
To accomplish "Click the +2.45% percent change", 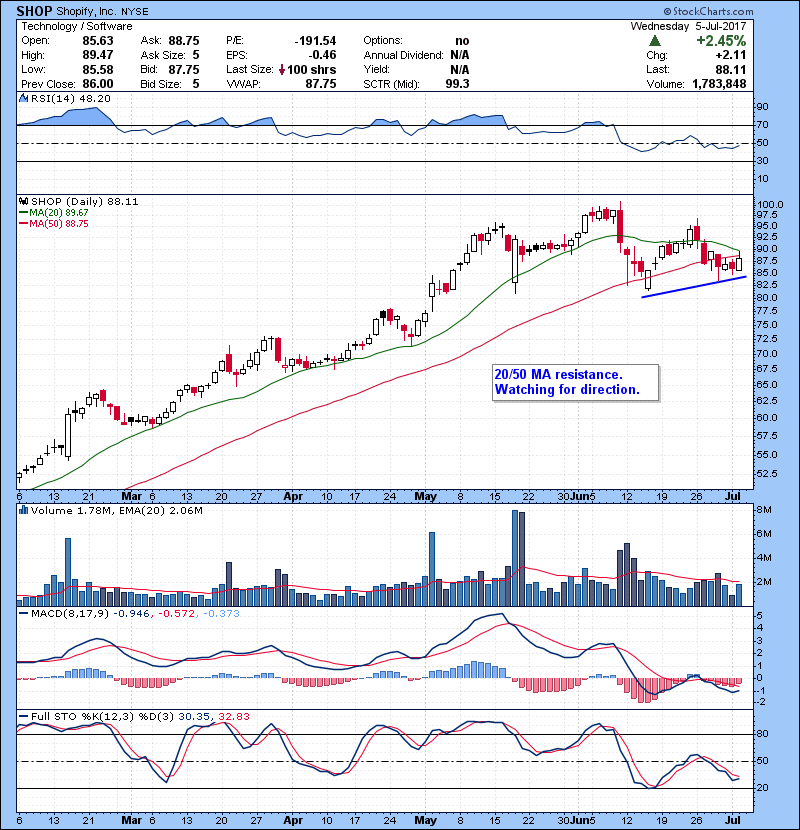I will coord(721,41).
